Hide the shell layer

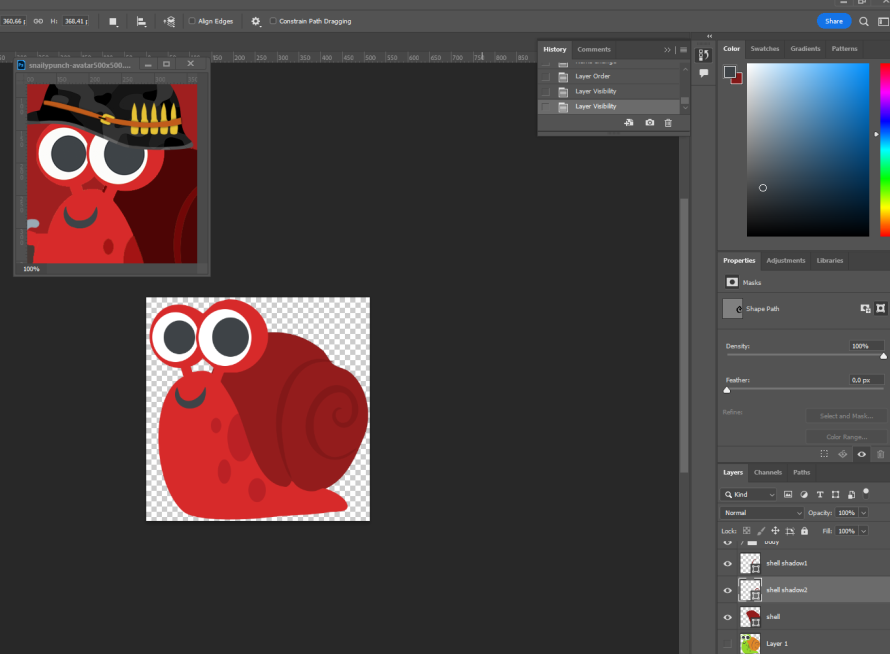tap(728, 617)
